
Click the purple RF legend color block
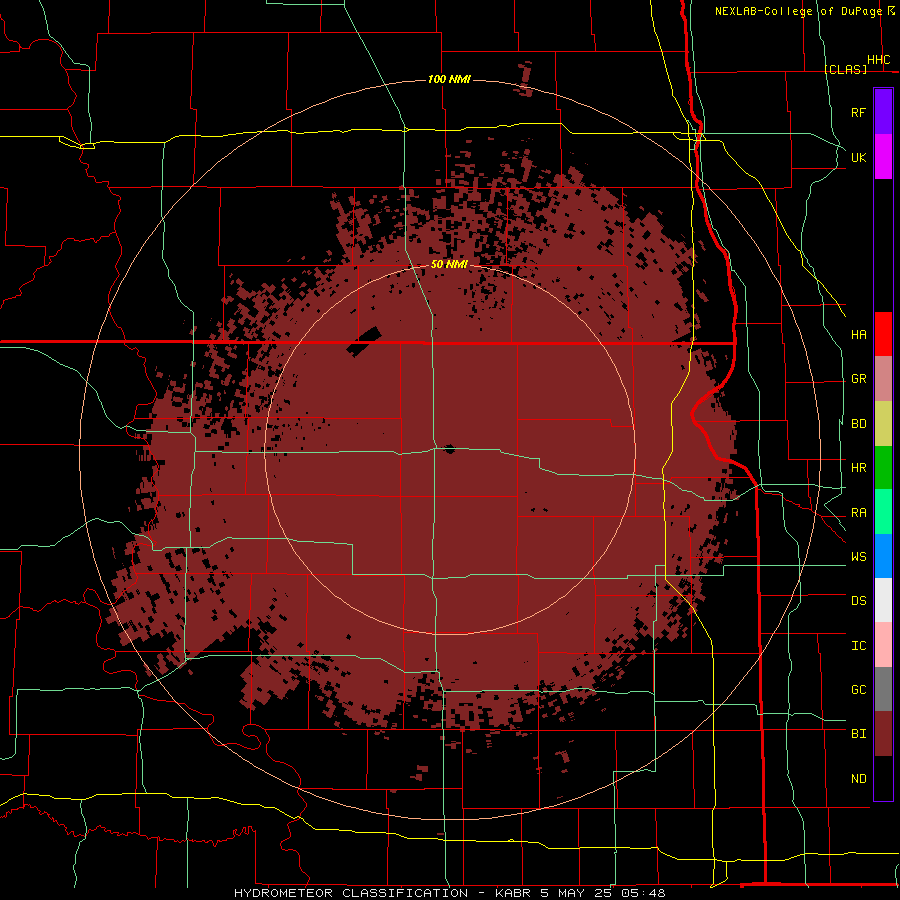pyautogui.click(x=883, y=111)
